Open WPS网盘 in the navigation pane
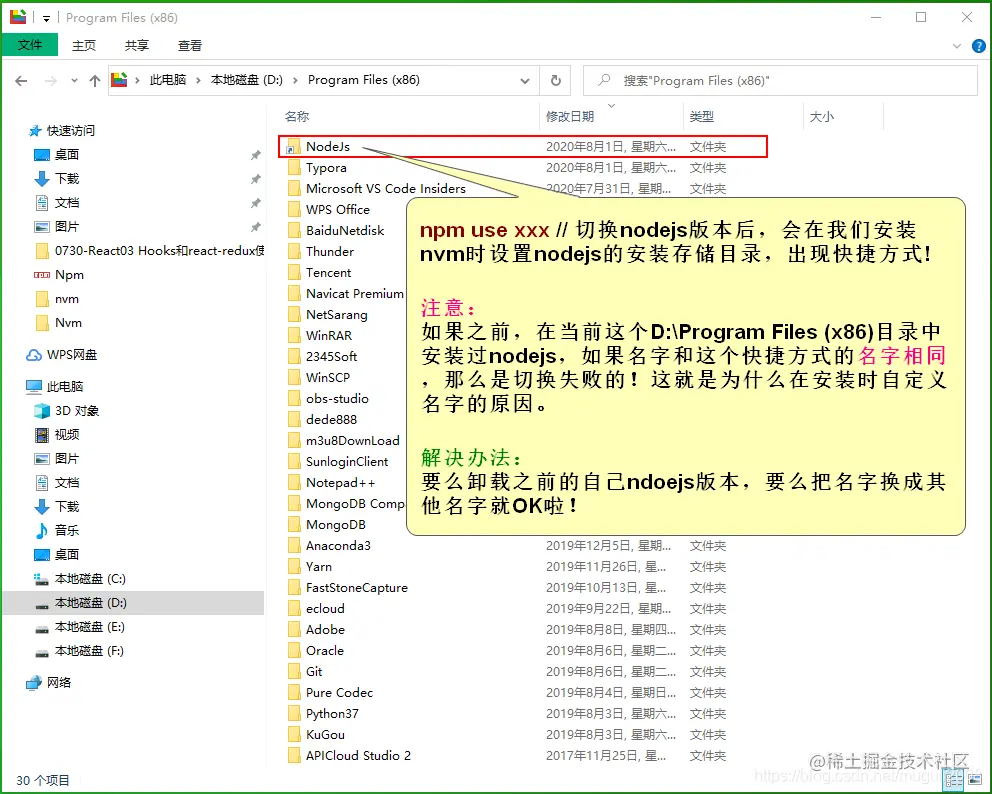The height and width of the screenshot is (794, 992). 61,355
